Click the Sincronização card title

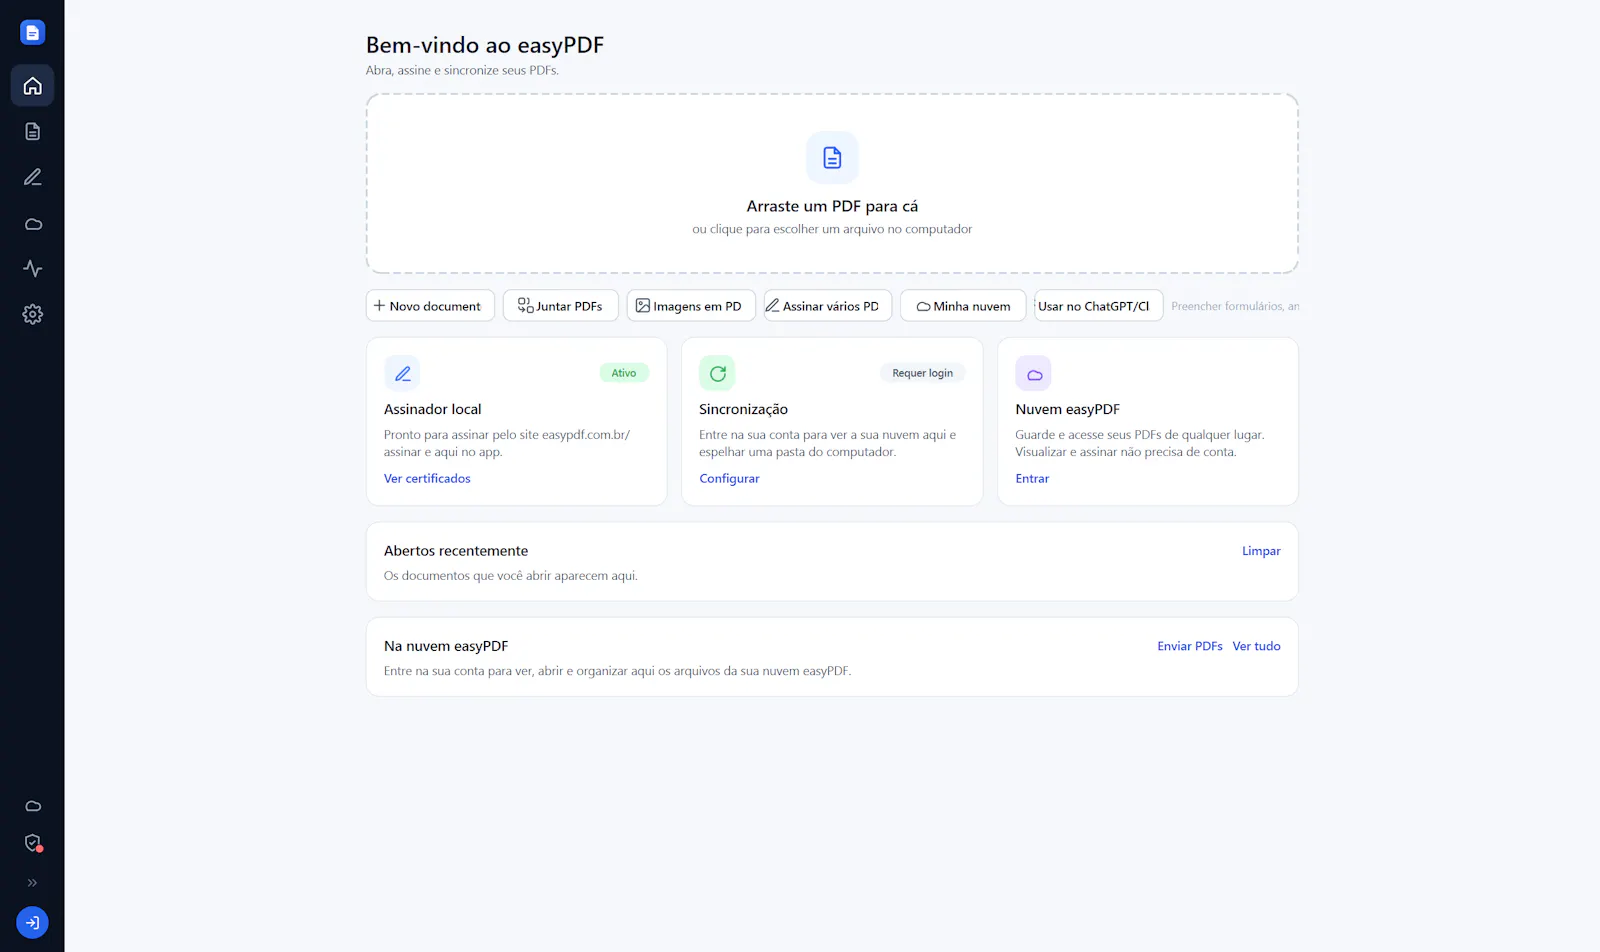click(743, 409)
